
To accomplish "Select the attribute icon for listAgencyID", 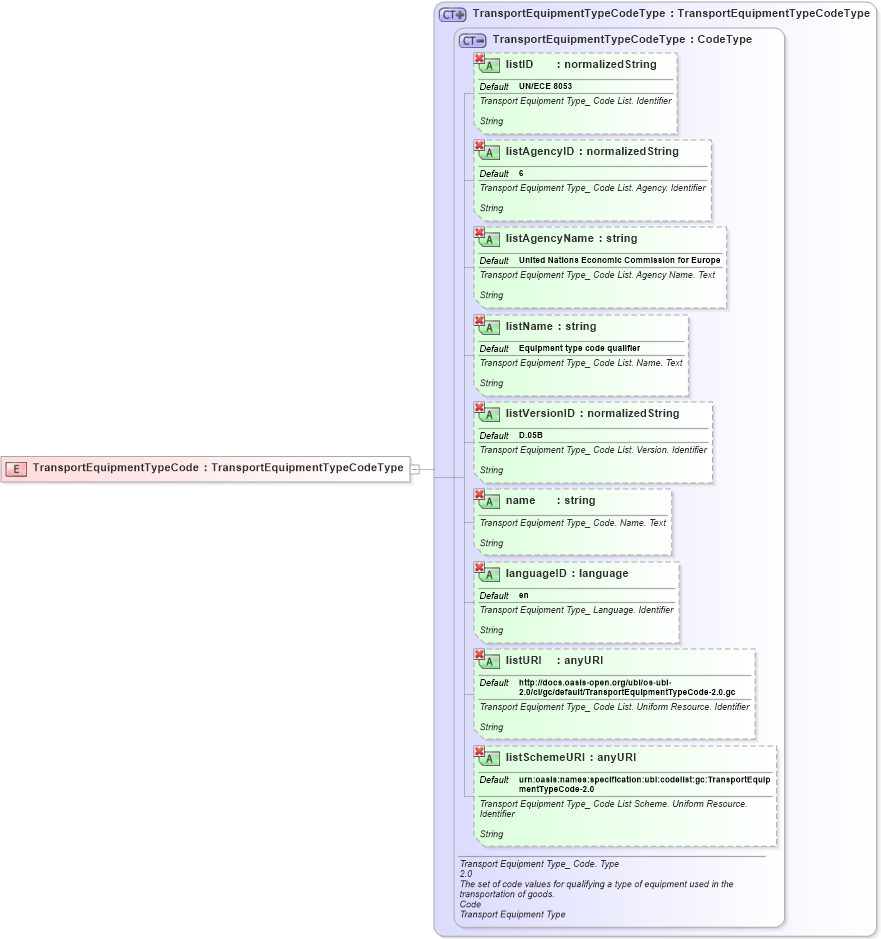I will [489, 152].
